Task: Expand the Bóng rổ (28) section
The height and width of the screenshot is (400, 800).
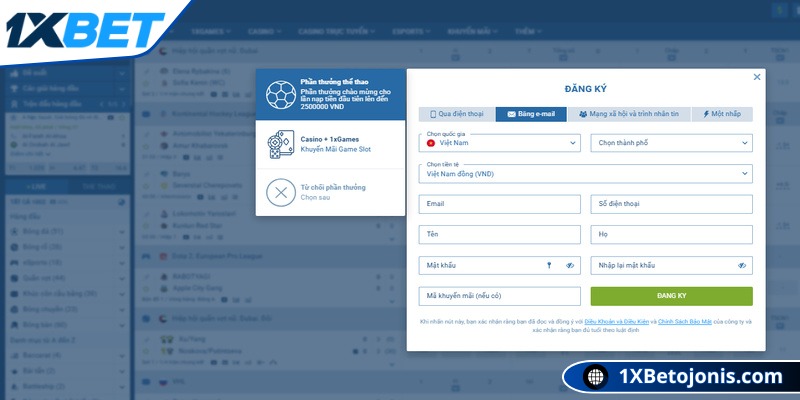Action: 121,247
